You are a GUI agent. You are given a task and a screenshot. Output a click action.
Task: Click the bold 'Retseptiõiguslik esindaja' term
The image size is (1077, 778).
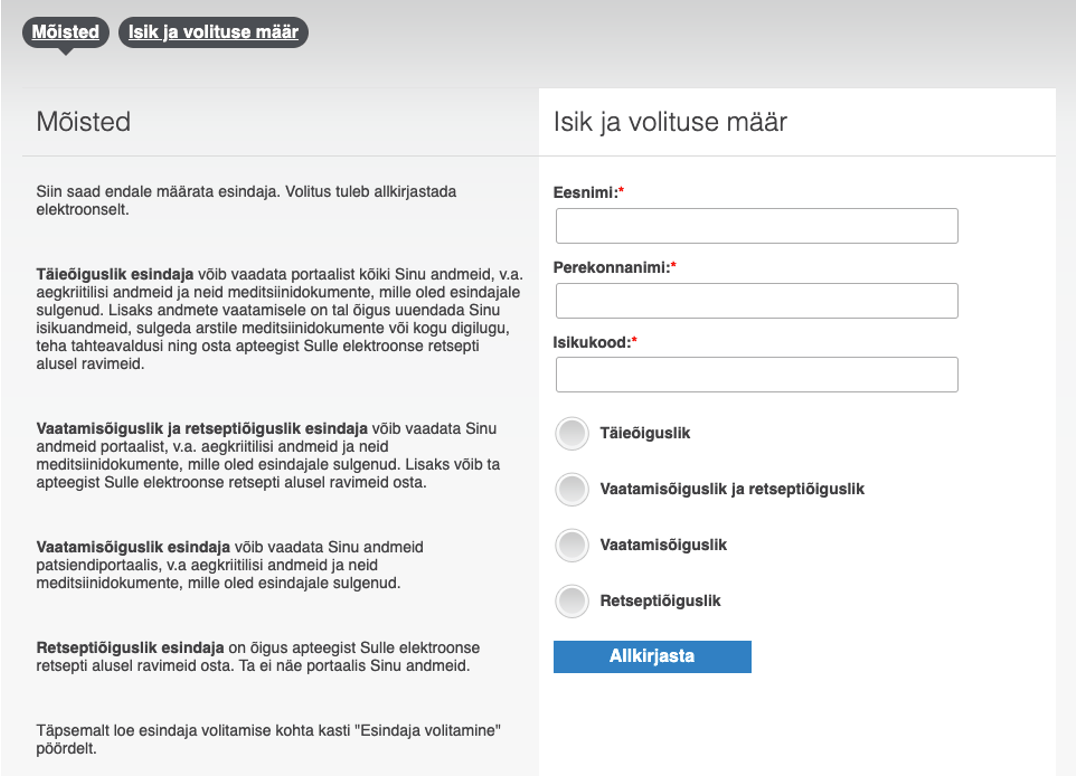130,648
